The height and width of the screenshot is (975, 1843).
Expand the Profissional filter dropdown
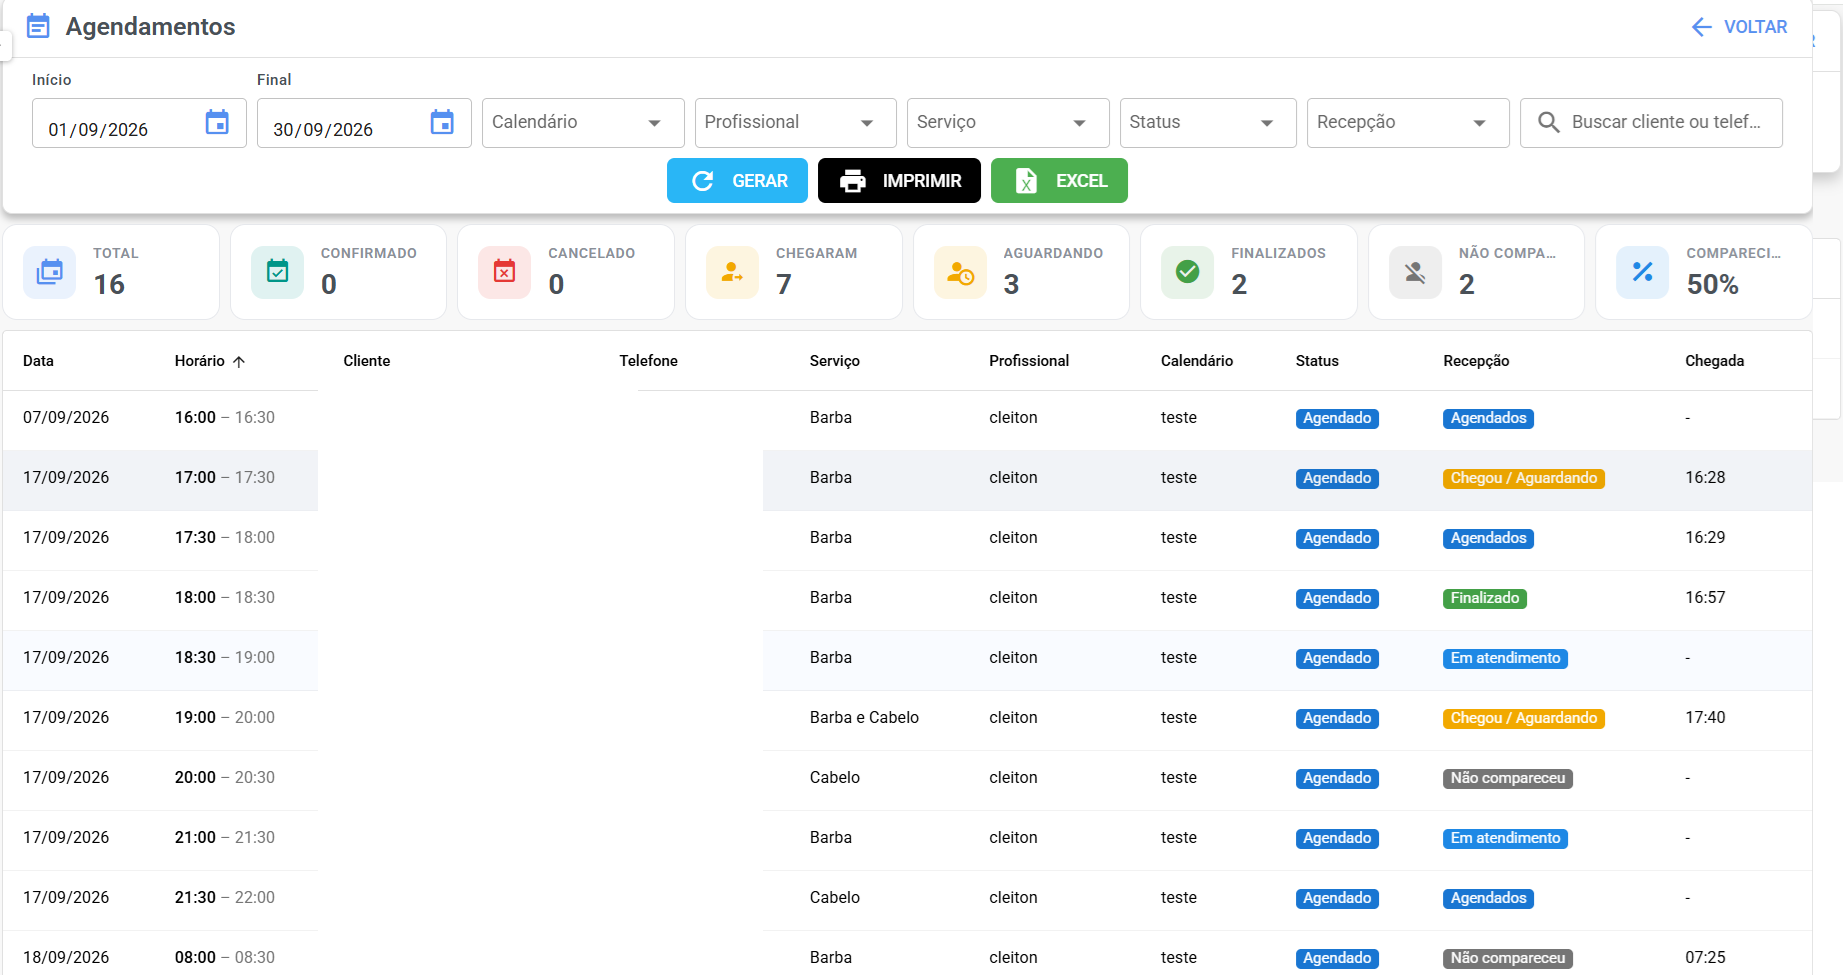[x=795, y=123]
